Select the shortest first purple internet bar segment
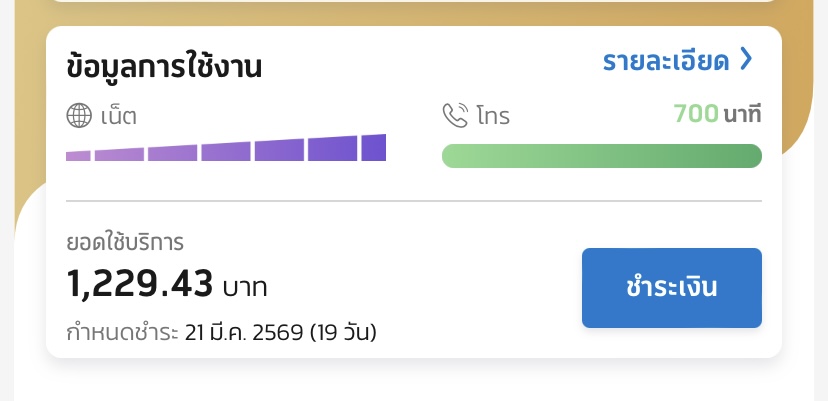The height and width of the screenshot is (401, 828). [x=78, y=155]
